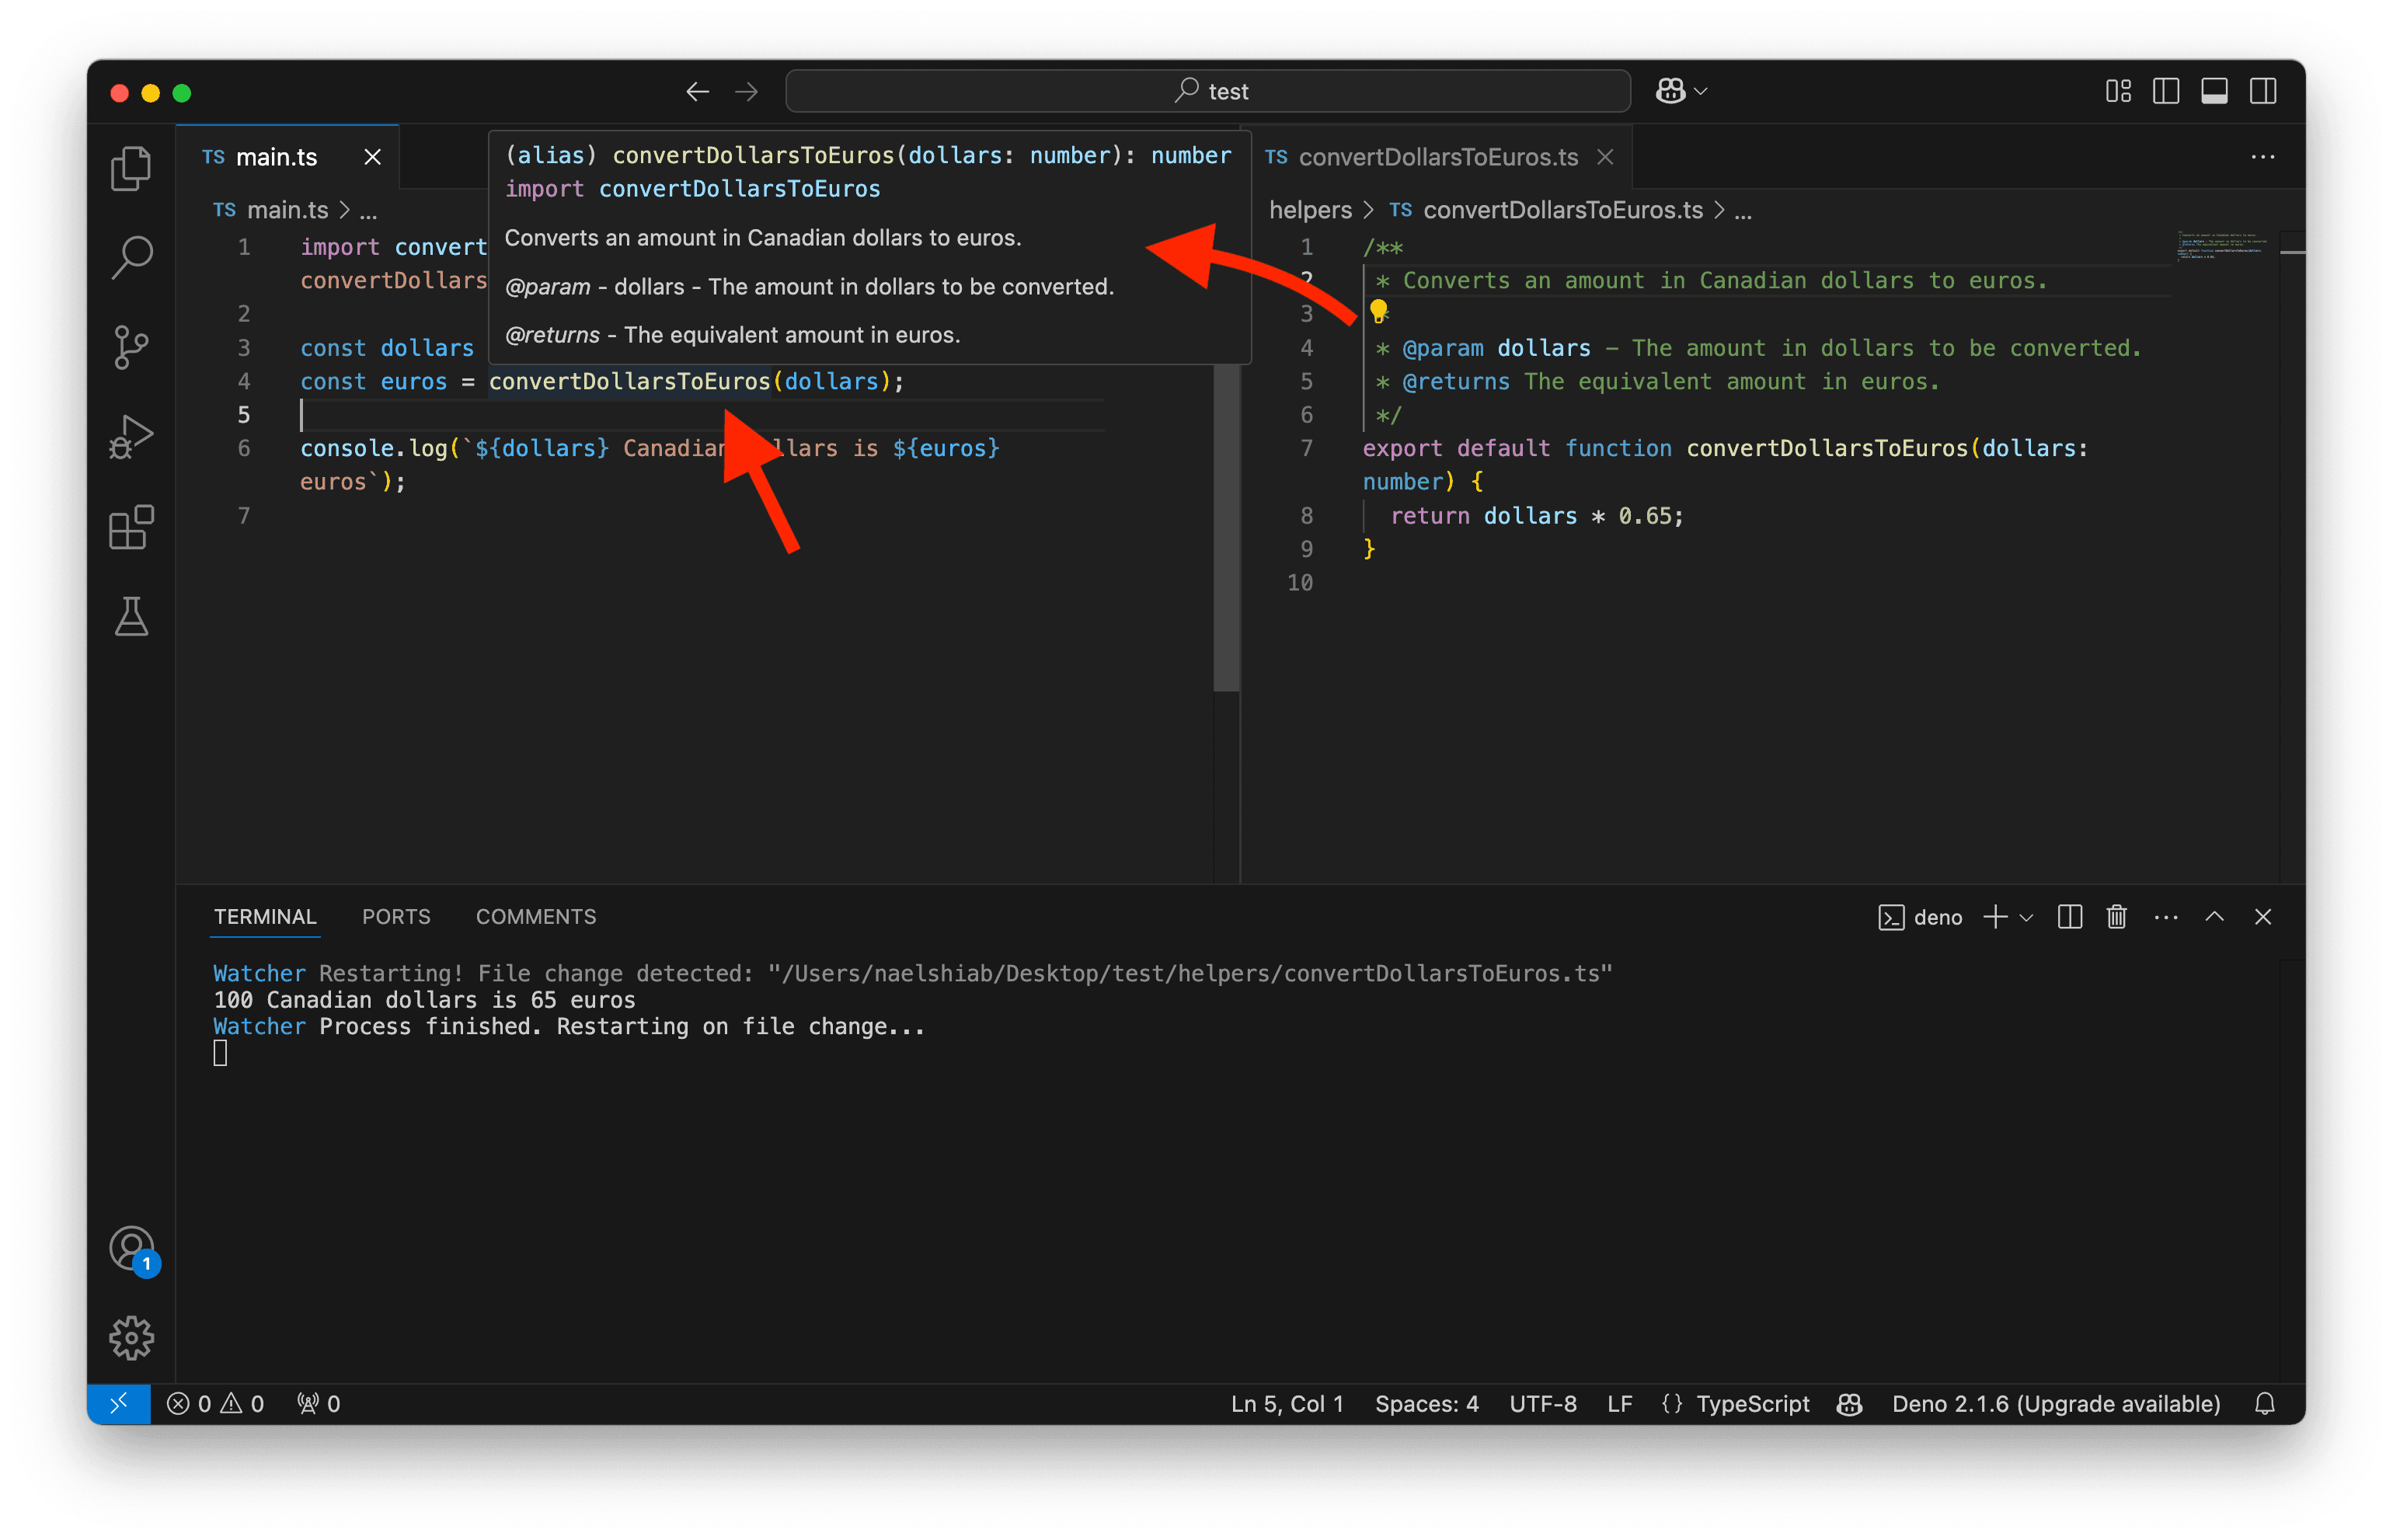2393x1540 pixels.
Task: Click terminal output '100 Canadian dollars is 65 euros'
Action: (x=424, y=1000)
